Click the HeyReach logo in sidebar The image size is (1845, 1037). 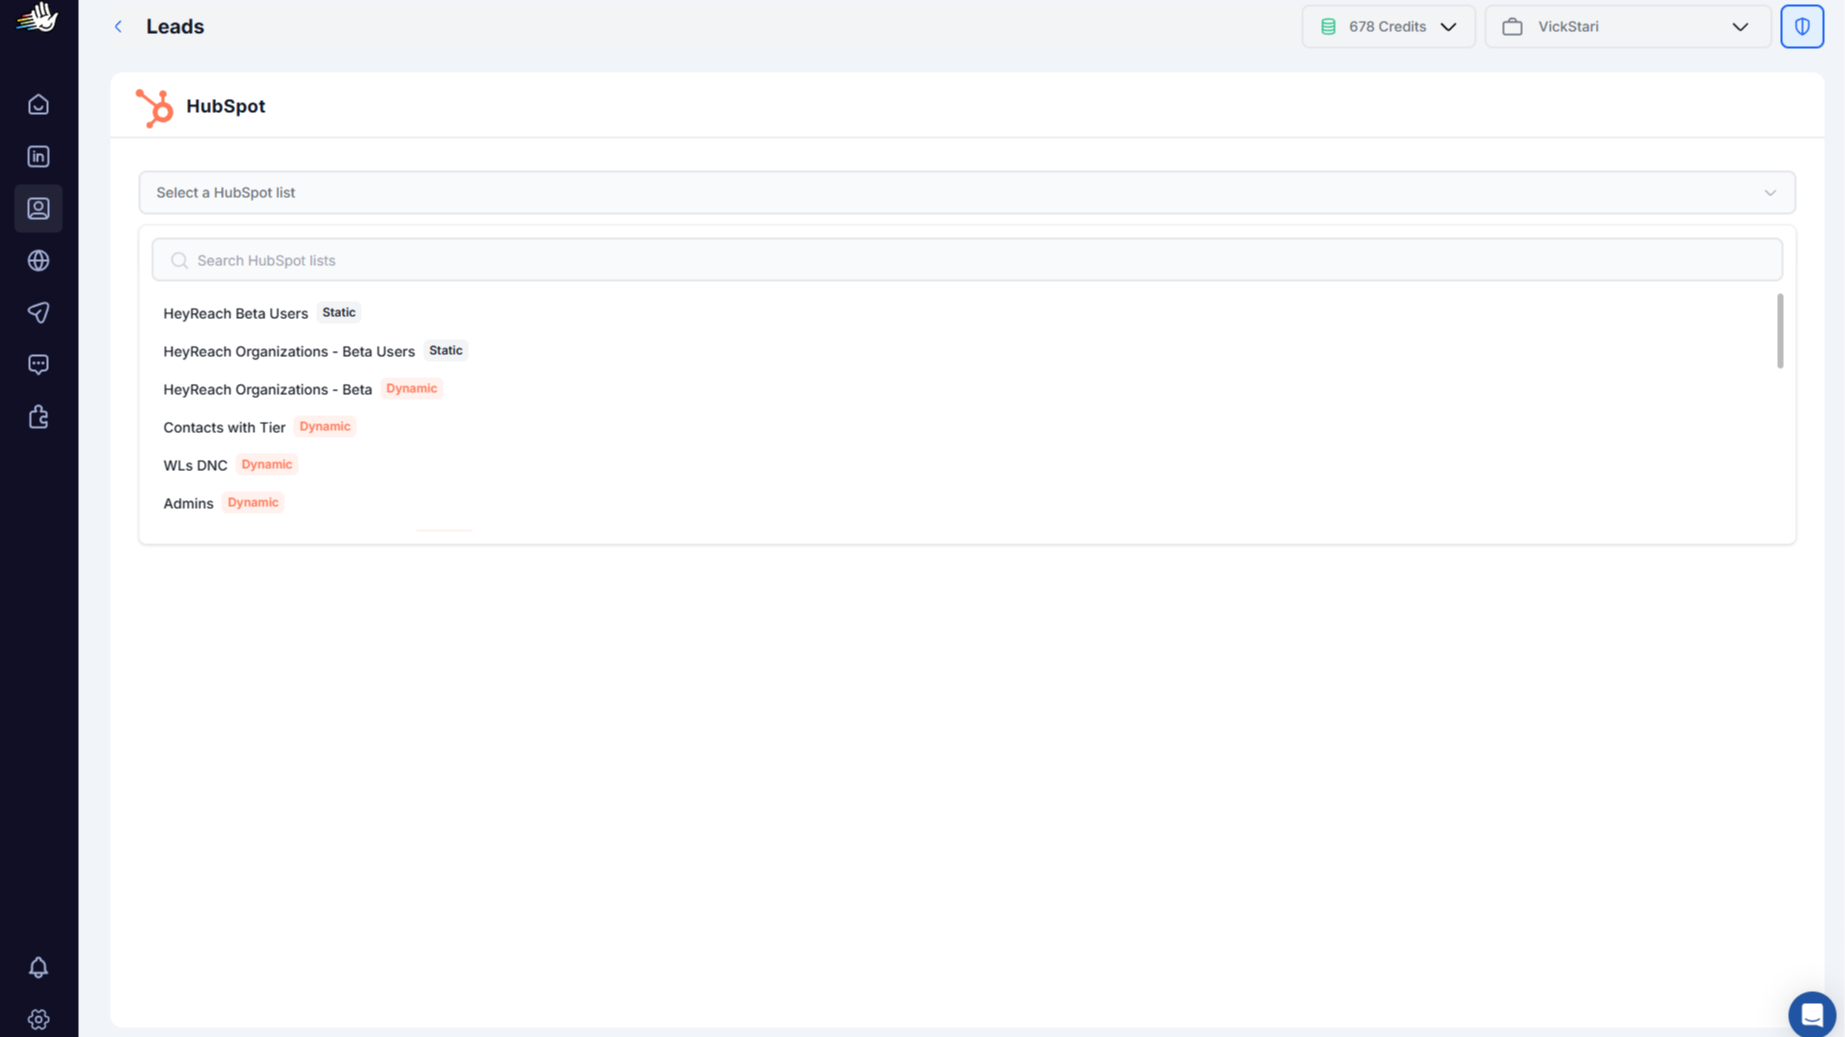38,17
